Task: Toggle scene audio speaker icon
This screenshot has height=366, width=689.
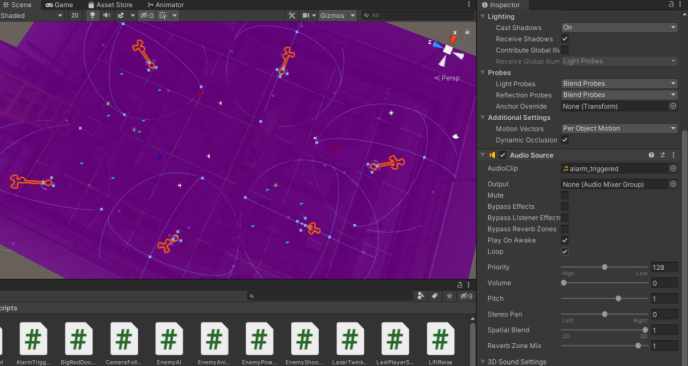Action: coord(106,15)
